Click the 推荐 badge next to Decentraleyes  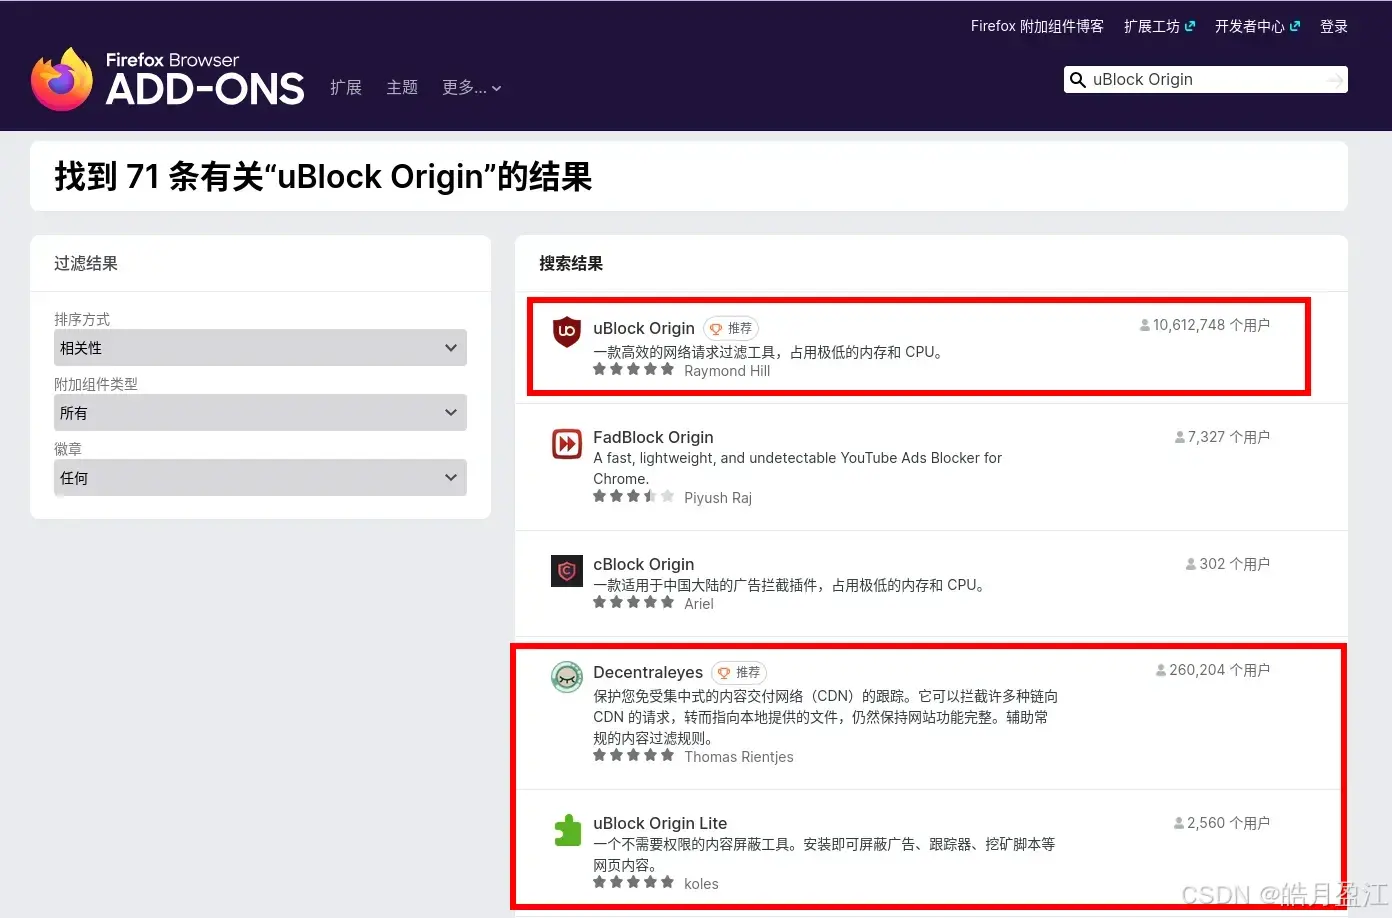coord(739,672)
